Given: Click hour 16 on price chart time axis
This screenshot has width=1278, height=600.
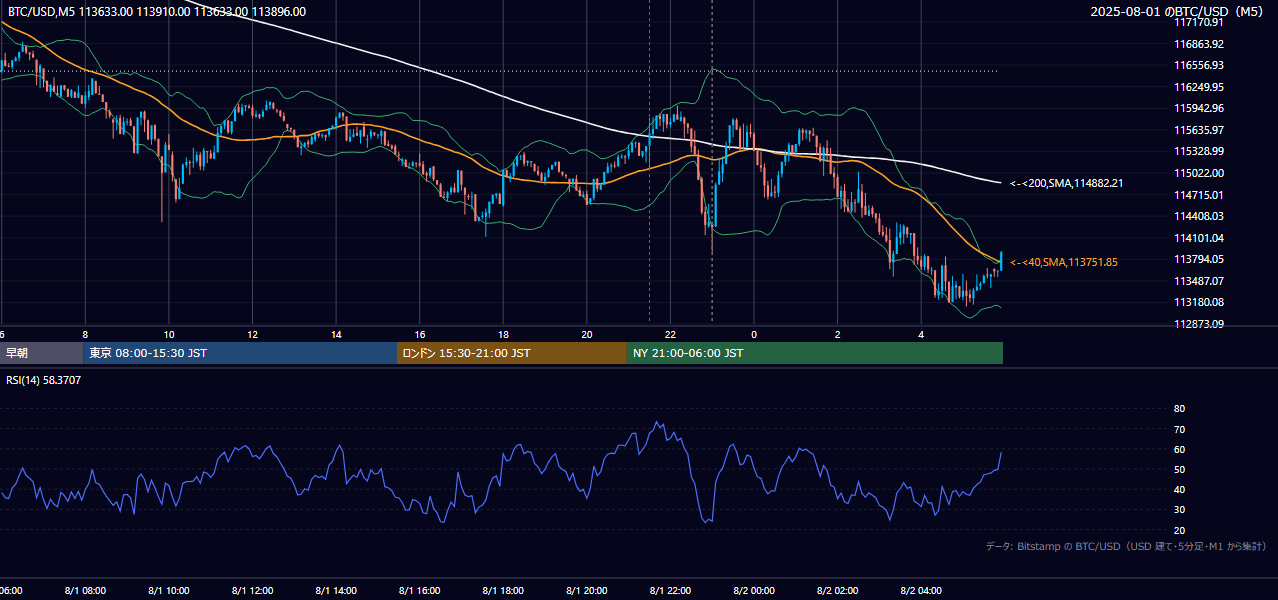Looking at the screenshot, I should pyautogui.click(x=419, y=334).
